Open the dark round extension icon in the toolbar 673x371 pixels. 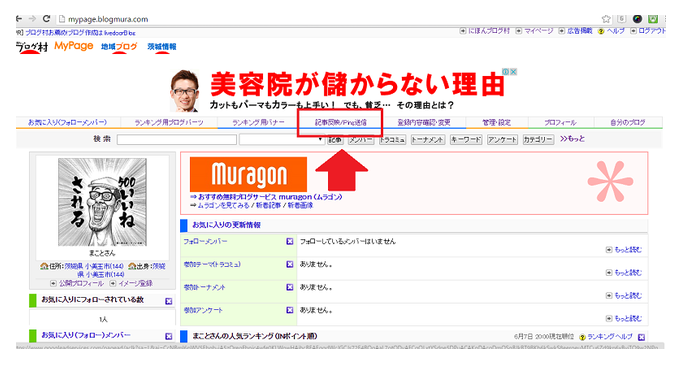637,19
